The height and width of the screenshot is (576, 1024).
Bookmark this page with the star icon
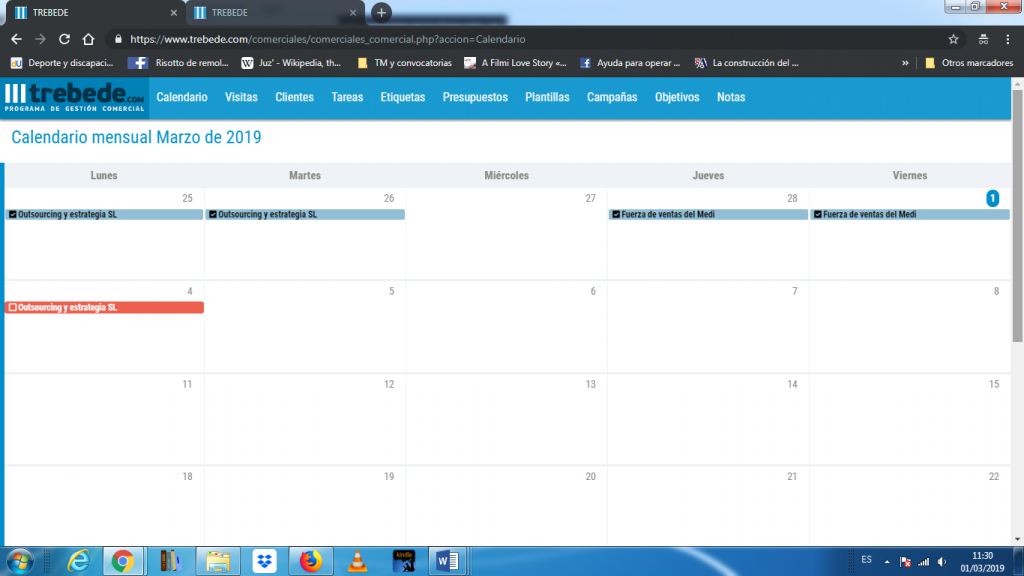pyautogui.click(x=955, y=40)
